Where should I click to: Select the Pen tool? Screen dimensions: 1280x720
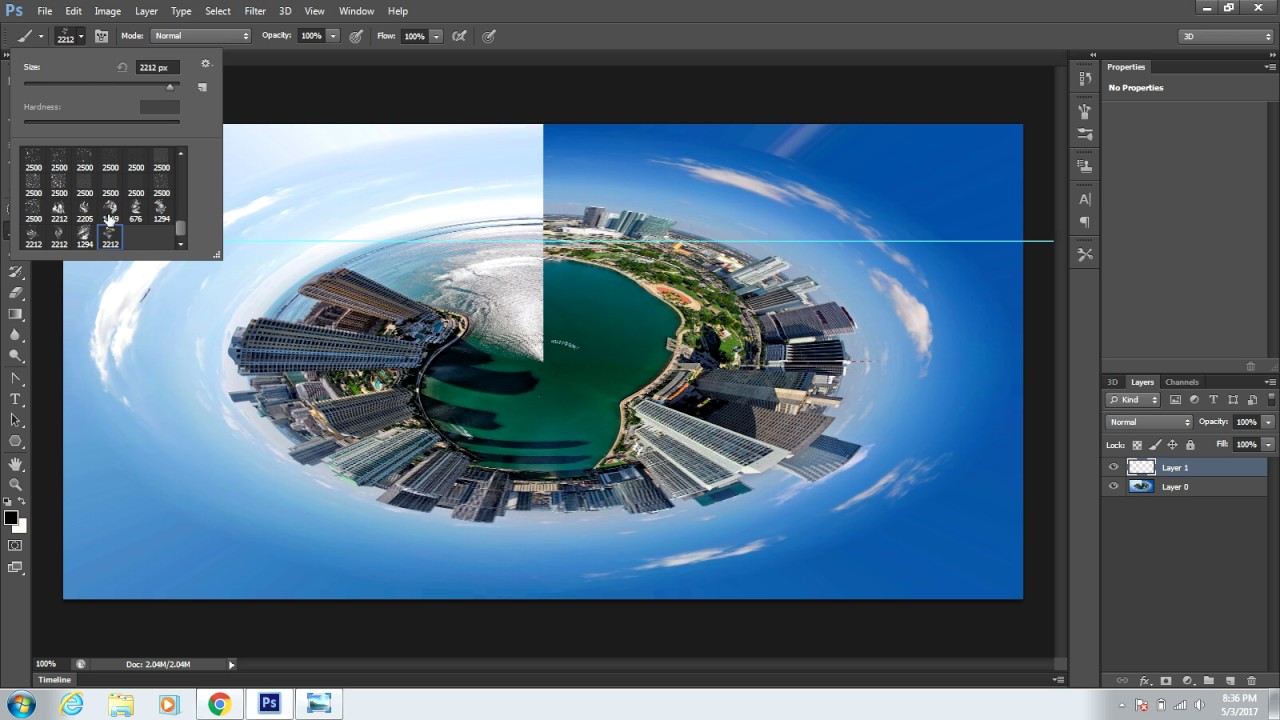16,379
